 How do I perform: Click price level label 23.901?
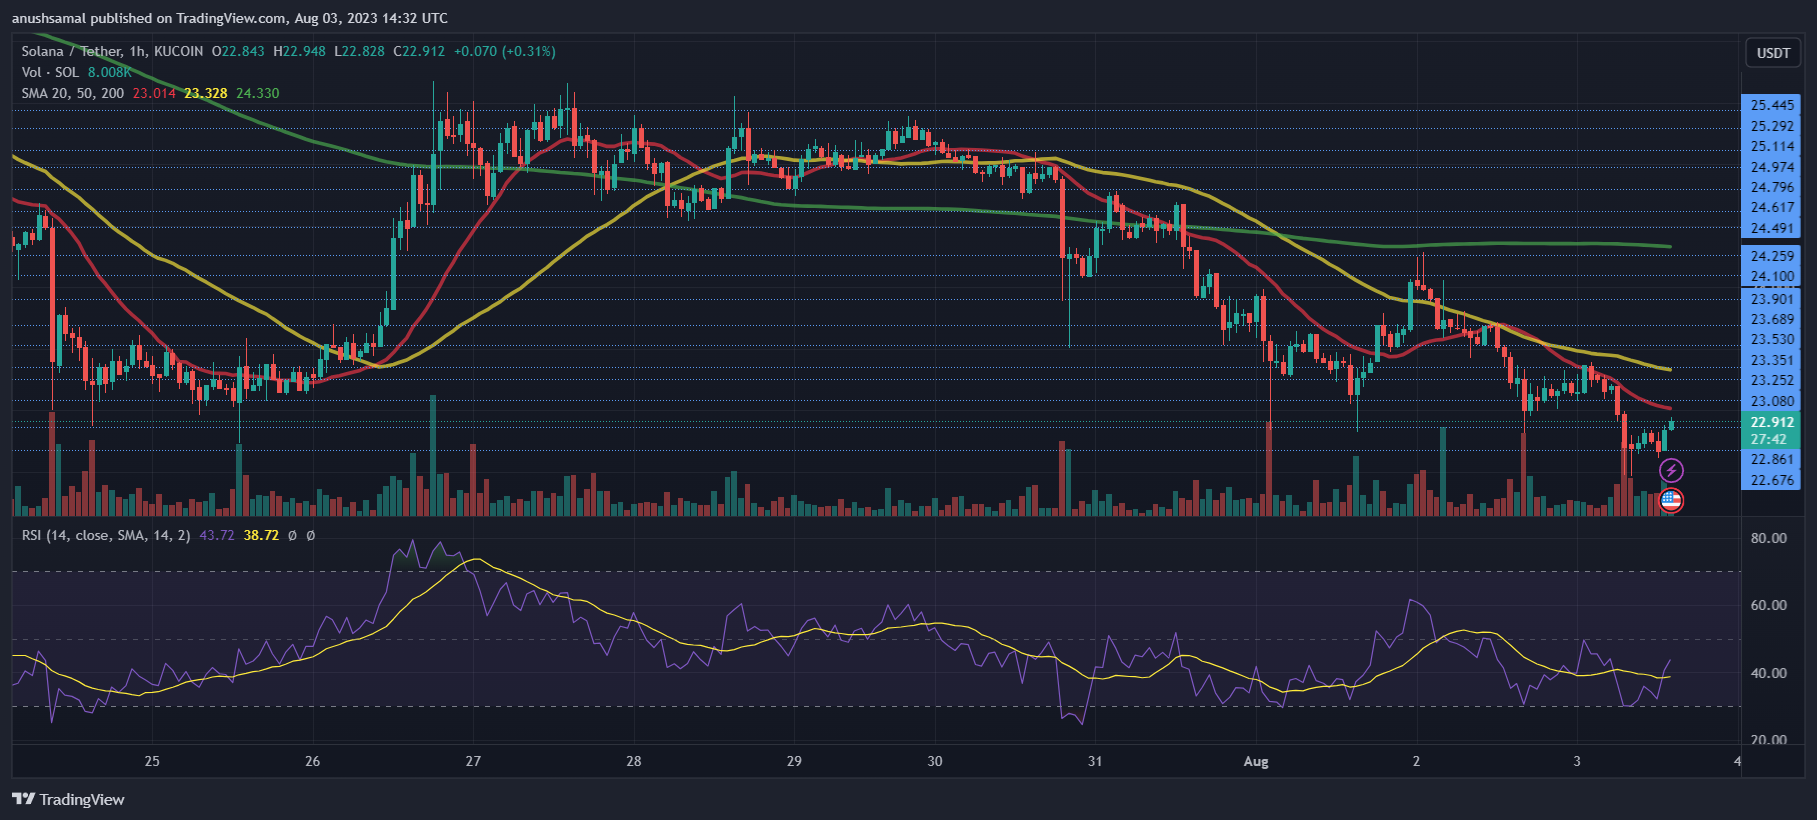(x=1772, y=299)
